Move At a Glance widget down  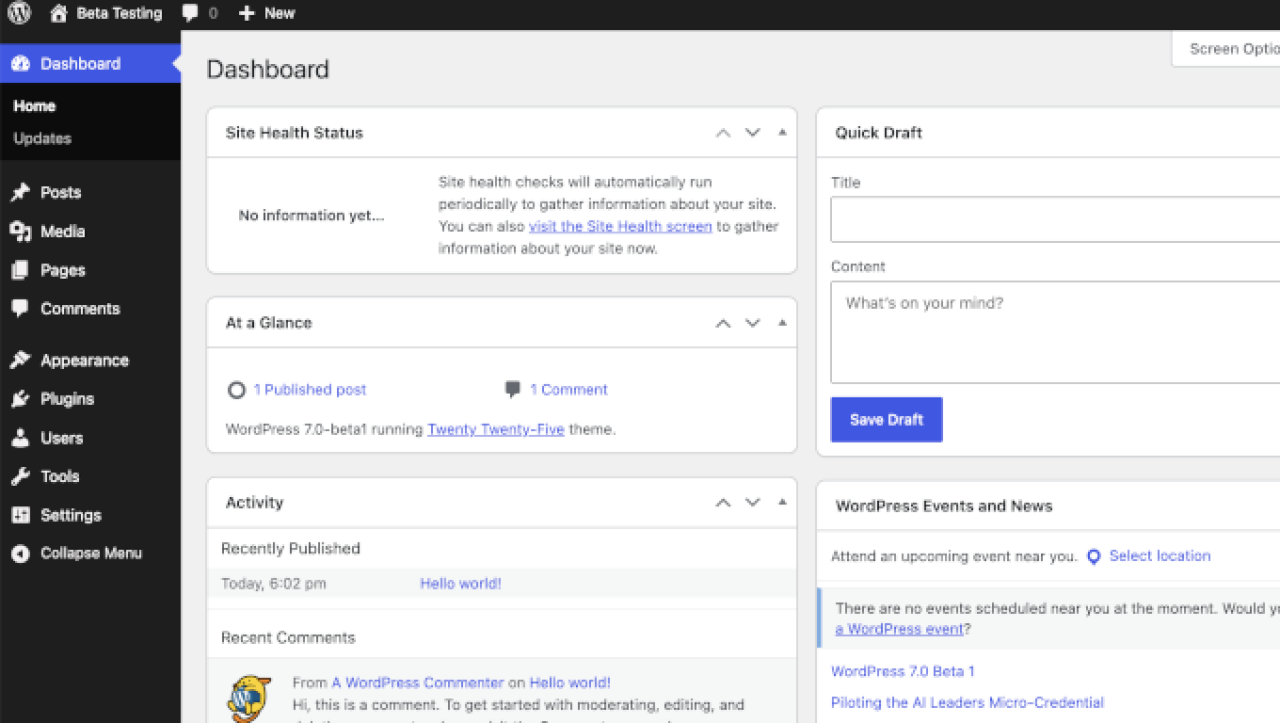coord(753,323)
